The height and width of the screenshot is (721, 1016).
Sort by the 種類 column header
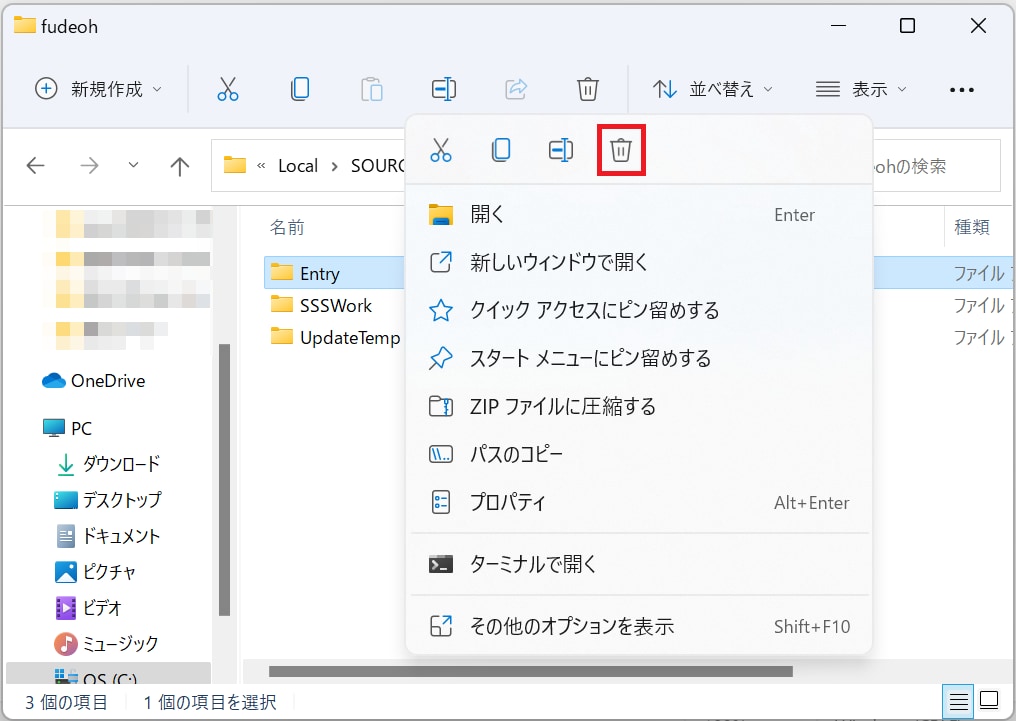pos(972,227)
